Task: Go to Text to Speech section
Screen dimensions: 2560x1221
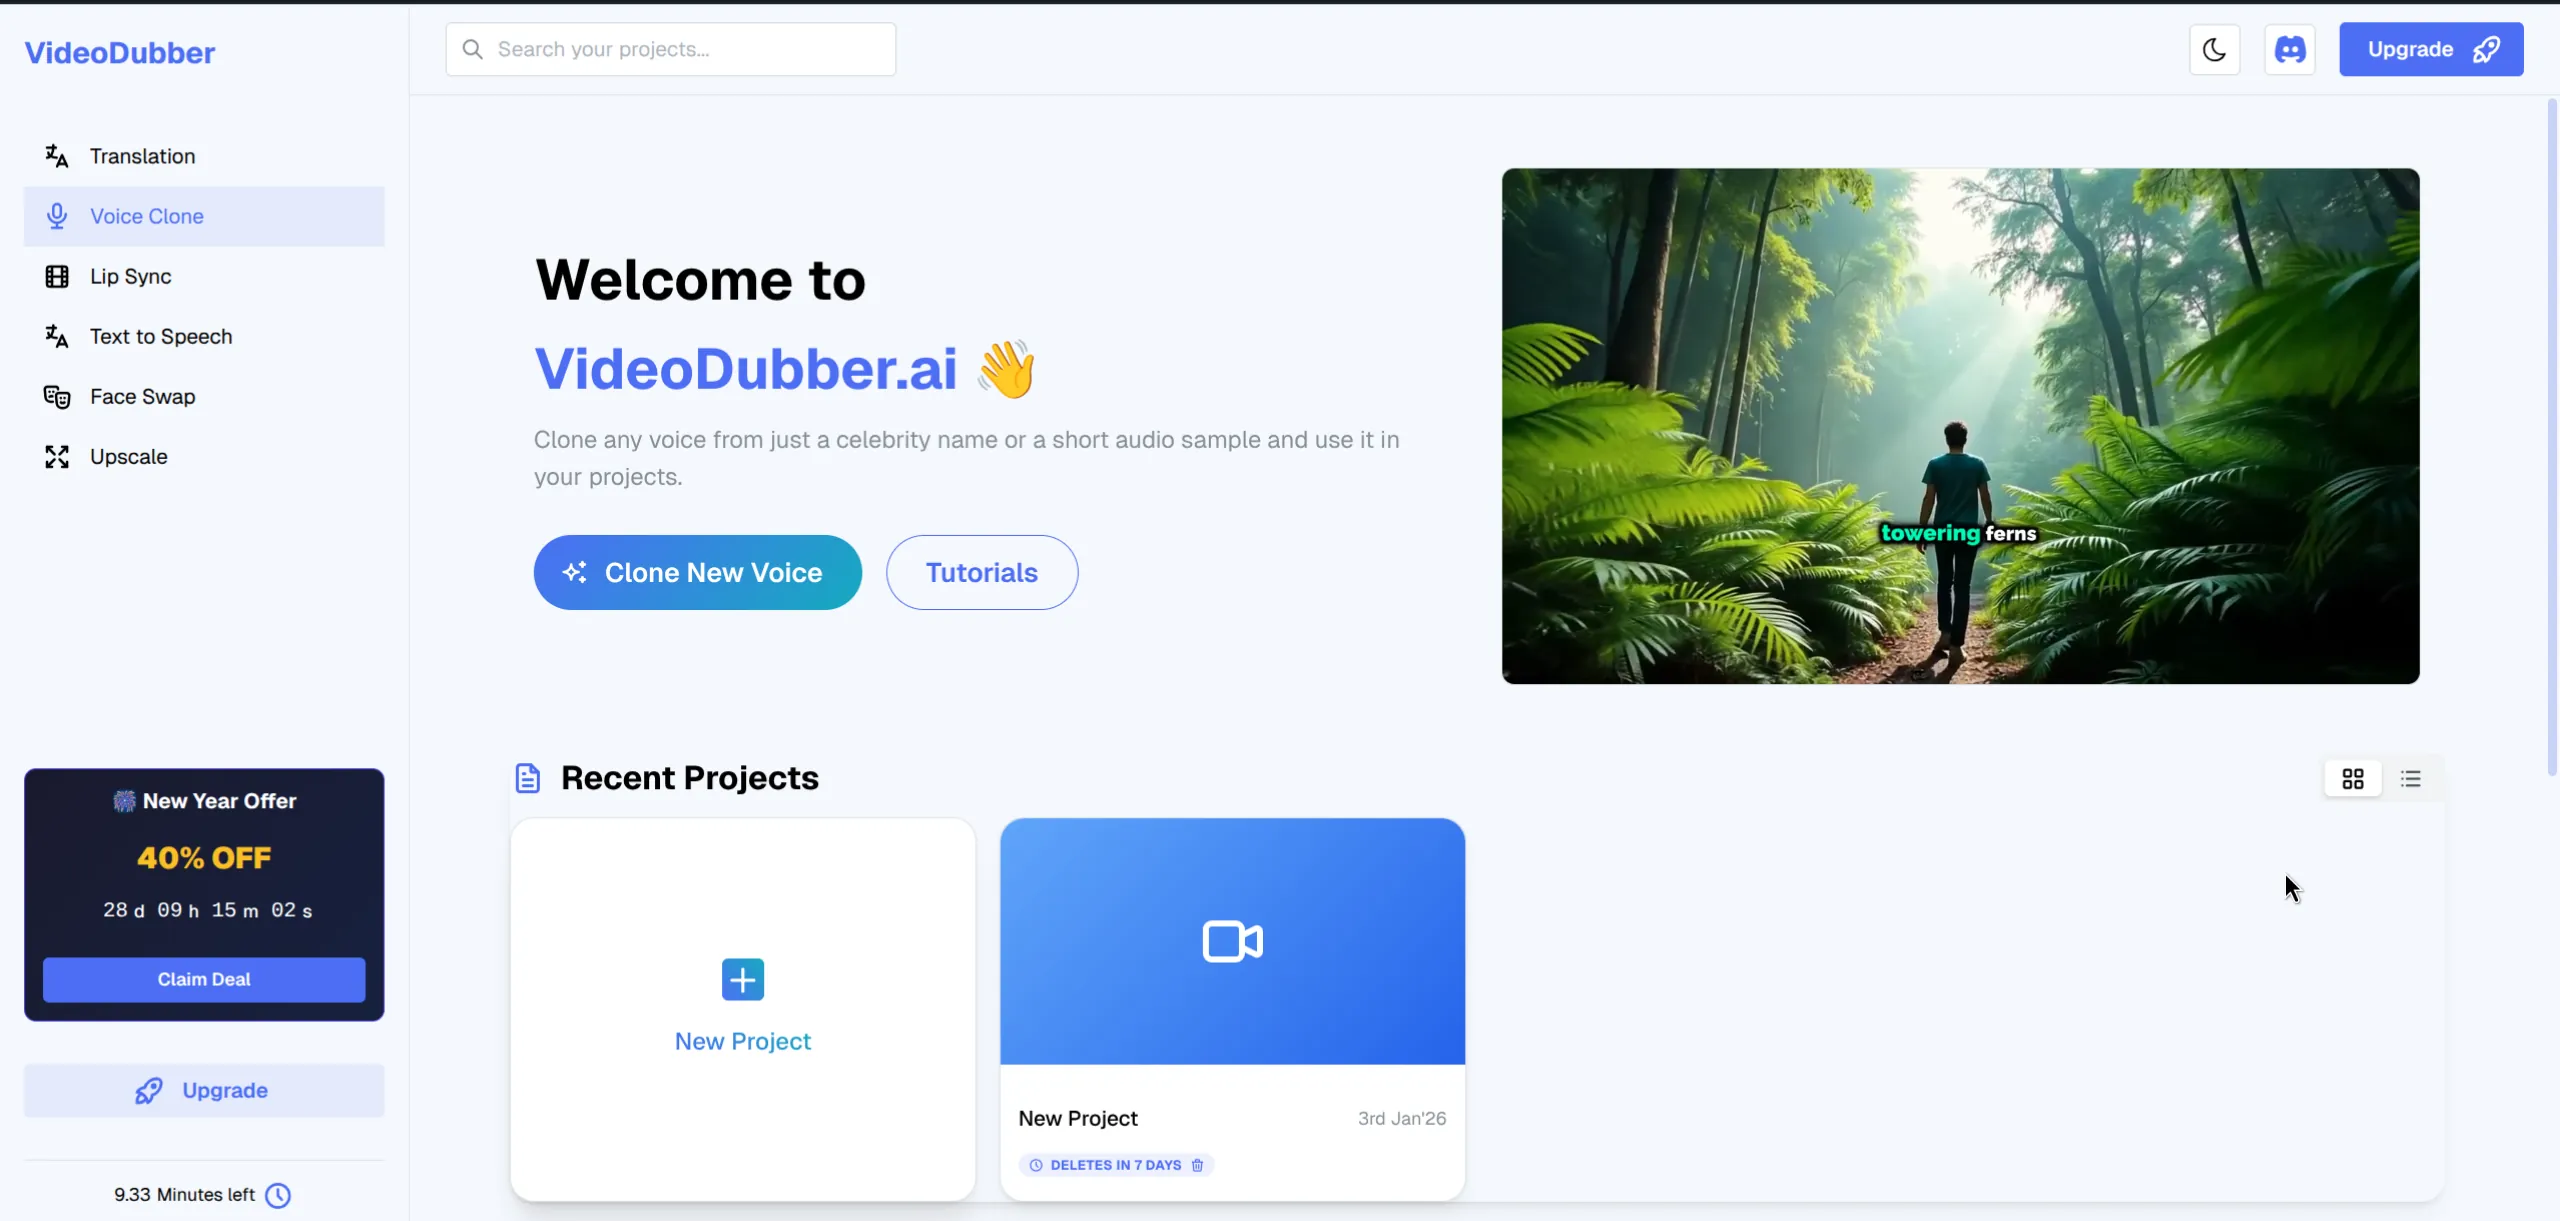Action: coord(204,336)
